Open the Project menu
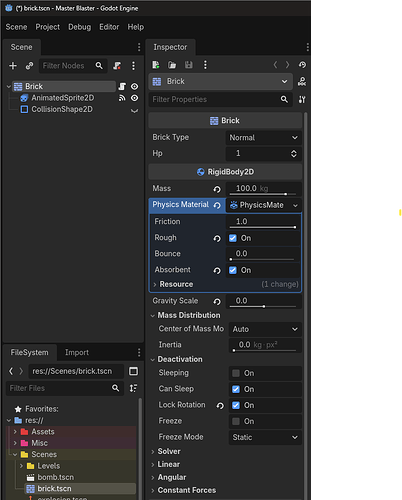Screen dimensions: 402x500 48,27
